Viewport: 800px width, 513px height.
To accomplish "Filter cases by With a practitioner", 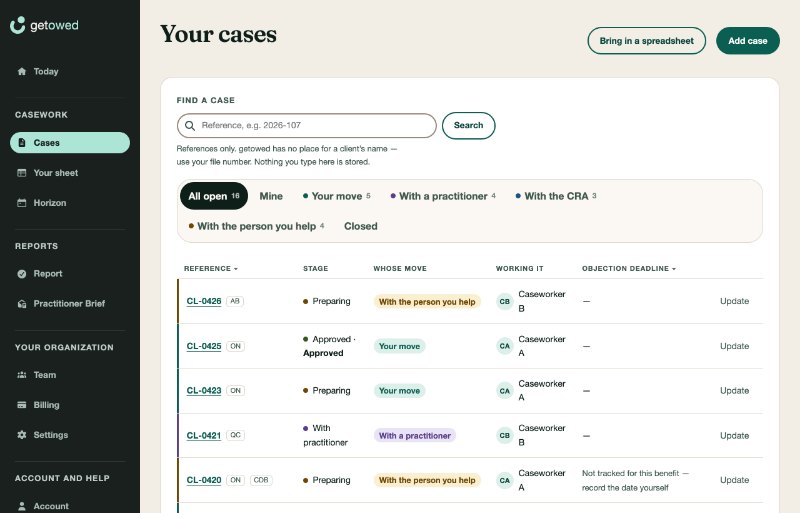I will pyautogui.click(x=443, y=196).
